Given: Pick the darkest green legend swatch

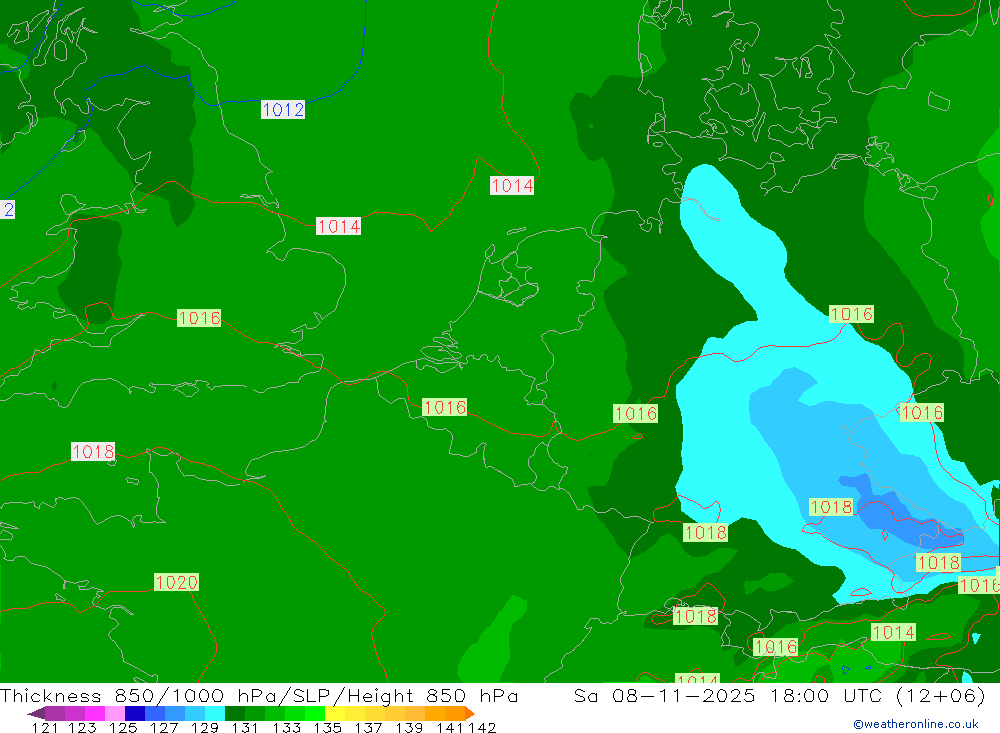Looking at the screenshot, I should [235, 713].
